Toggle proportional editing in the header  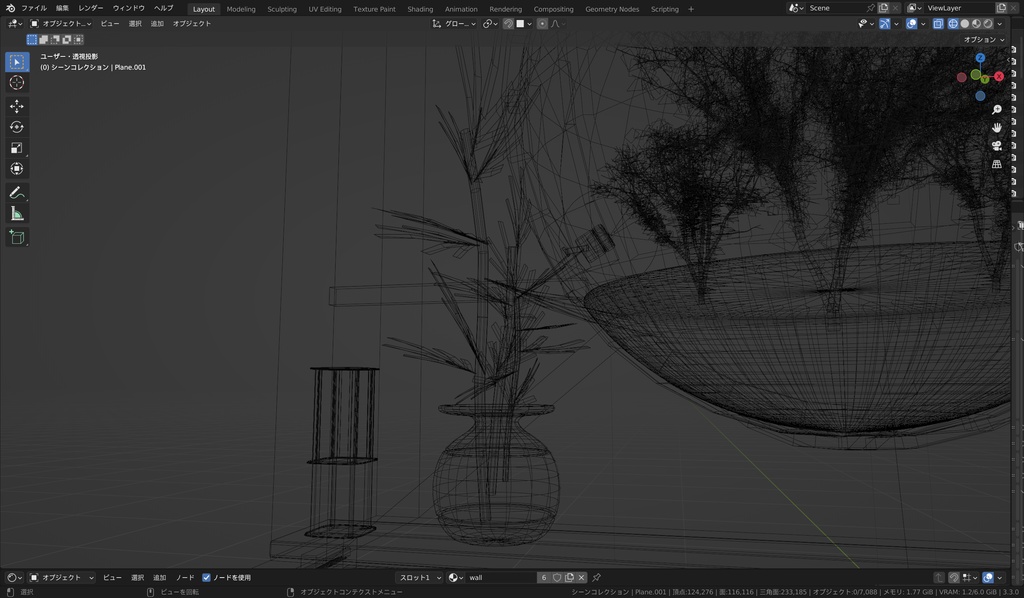pyautogui.click(x=542, y=24)
